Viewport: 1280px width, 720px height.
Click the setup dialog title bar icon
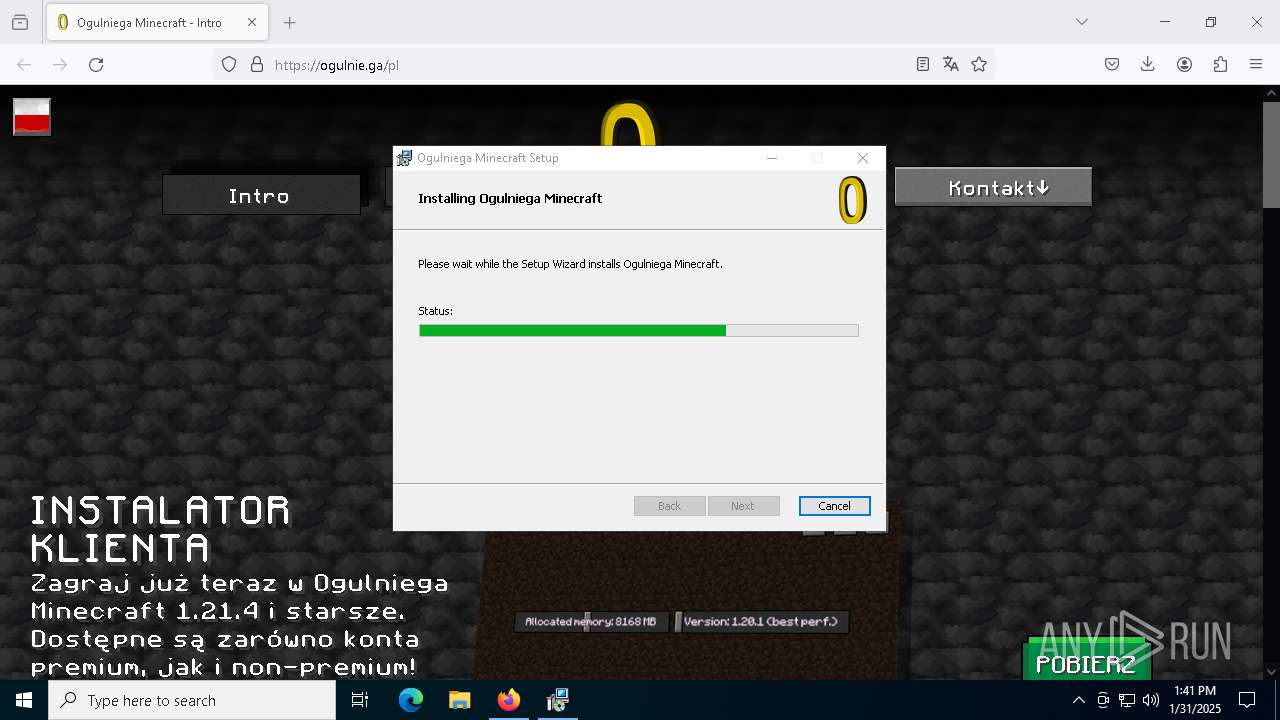tap(404, 158)
